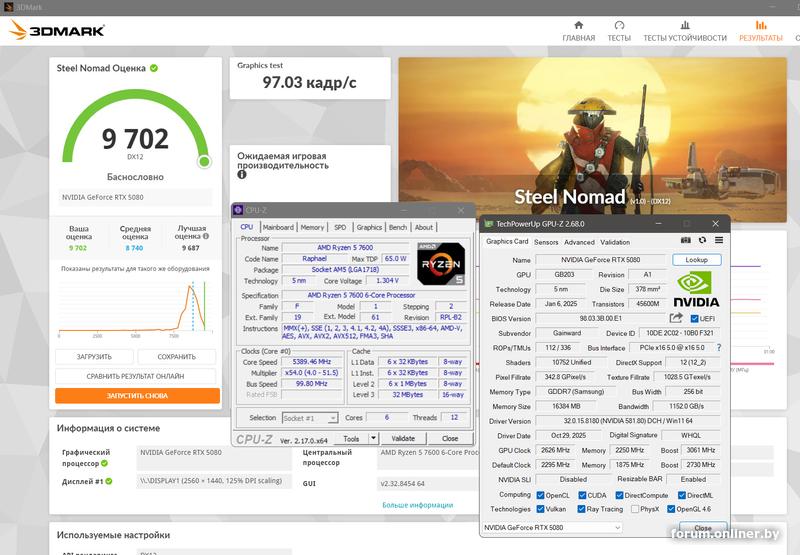
Task: Open Тесты устойчивости chart icon
Action: point(685,25)
